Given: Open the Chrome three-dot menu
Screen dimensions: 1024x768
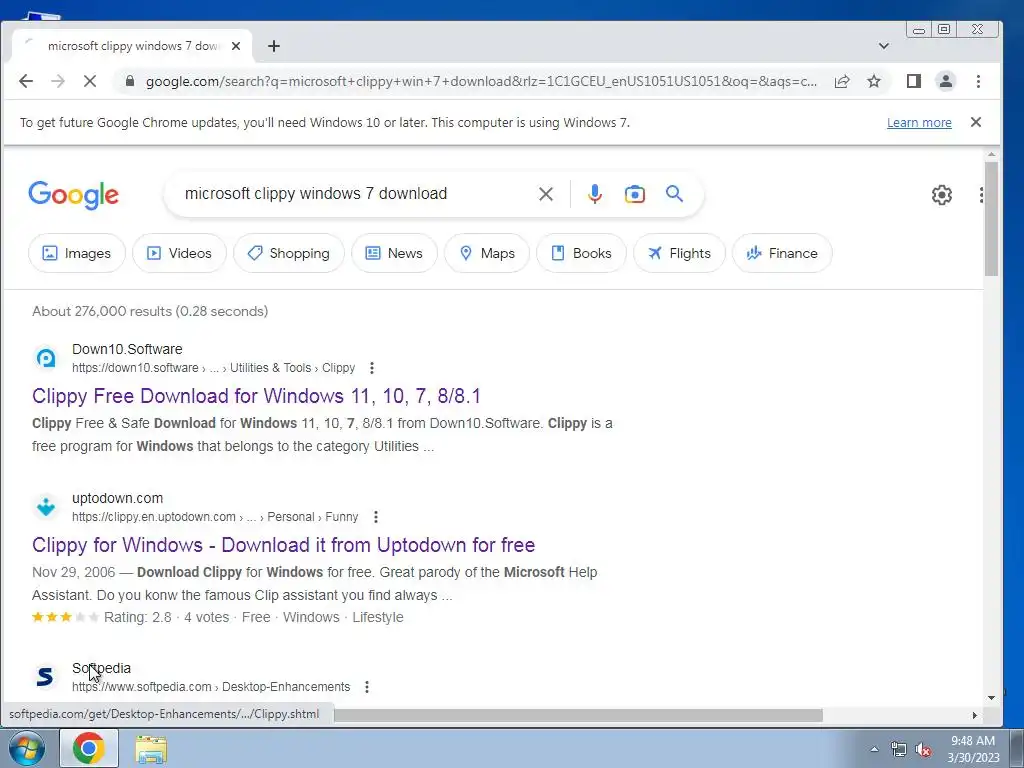Looking at the screenshot, I should click(x=978, y=81).
